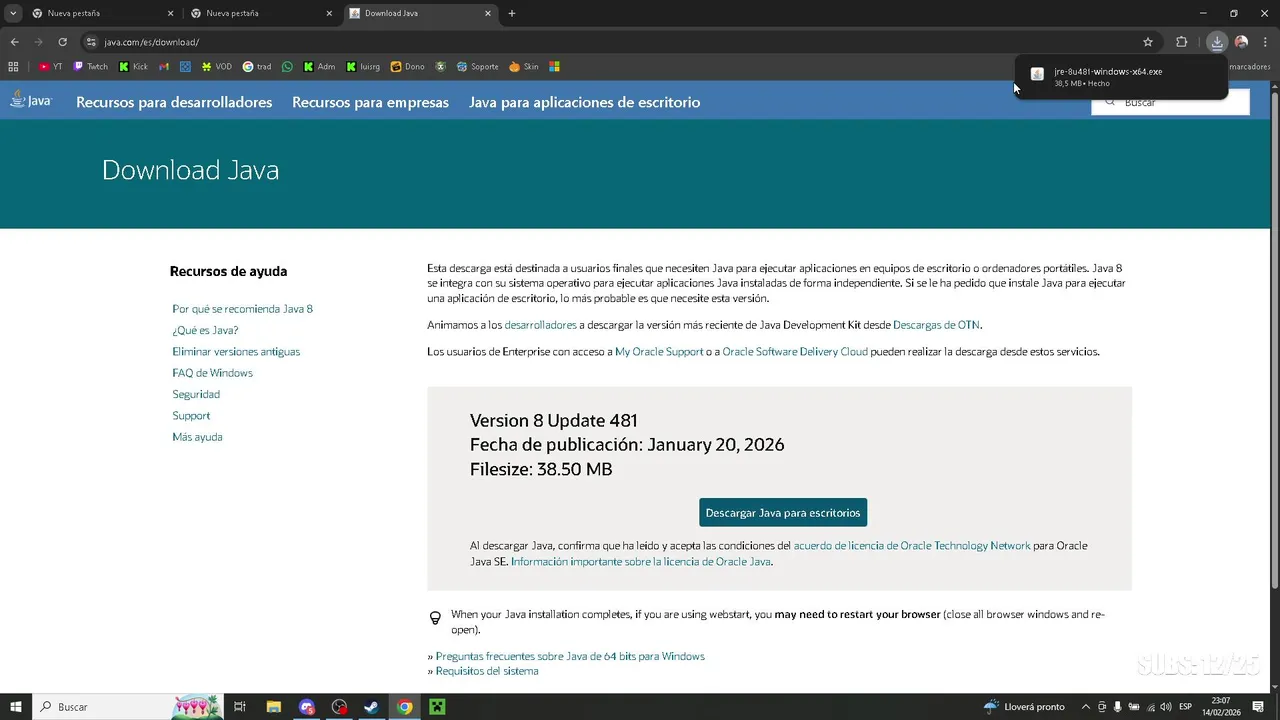This screenshot has height=720, width=1280.
Task: Open the apps grid in bookmarks bar
Action: pyautogui.click(x=13, y=67)
